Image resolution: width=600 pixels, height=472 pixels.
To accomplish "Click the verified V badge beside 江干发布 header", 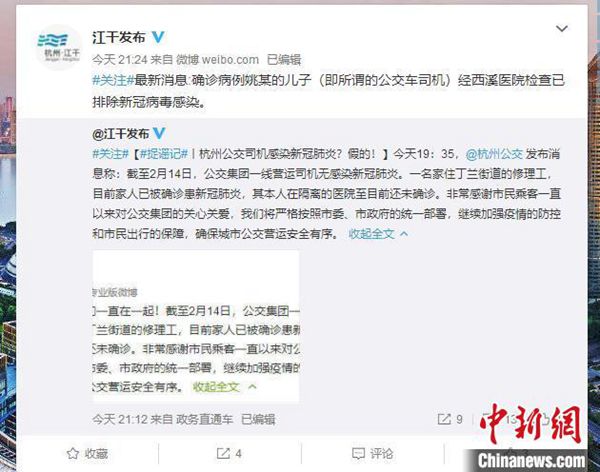I will pos(158,37).
